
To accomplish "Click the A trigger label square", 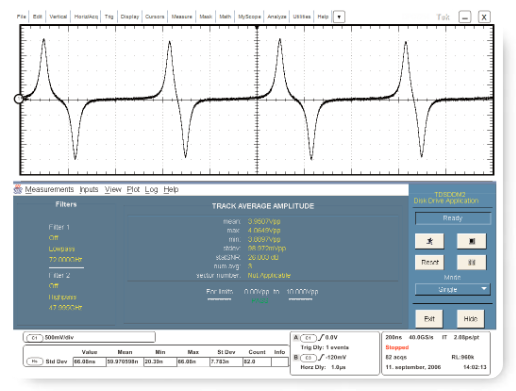I will pyautogui.click(x=296, y=338).
